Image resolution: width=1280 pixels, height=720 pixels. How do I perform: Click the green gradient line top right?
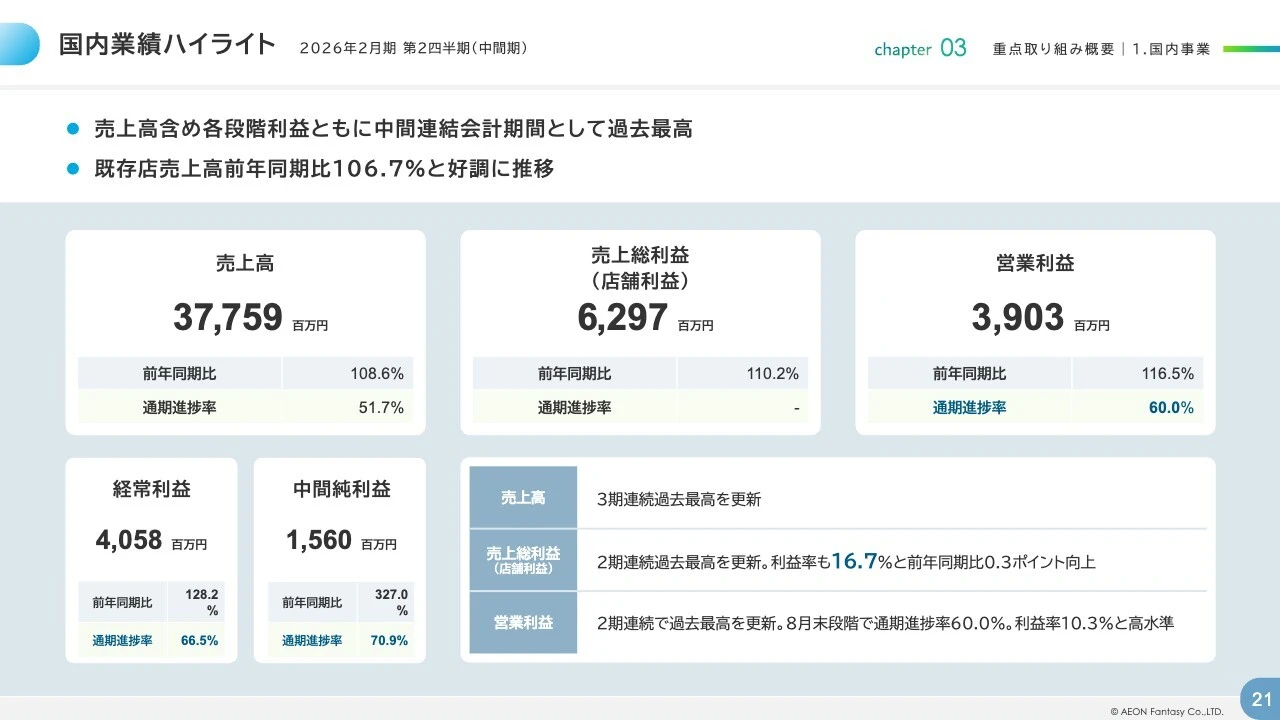click(1249, 47)
